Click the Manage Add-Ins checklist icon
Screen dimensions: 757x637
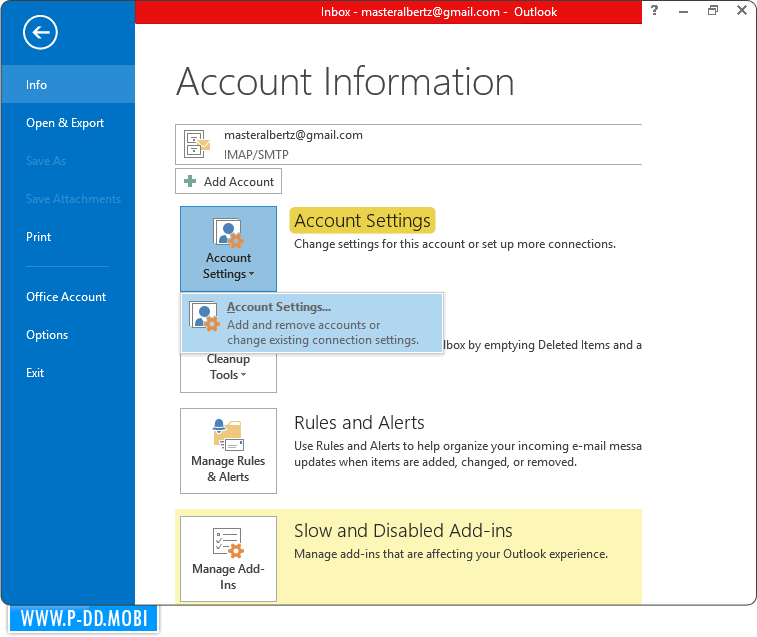click(x=228, y=543)
